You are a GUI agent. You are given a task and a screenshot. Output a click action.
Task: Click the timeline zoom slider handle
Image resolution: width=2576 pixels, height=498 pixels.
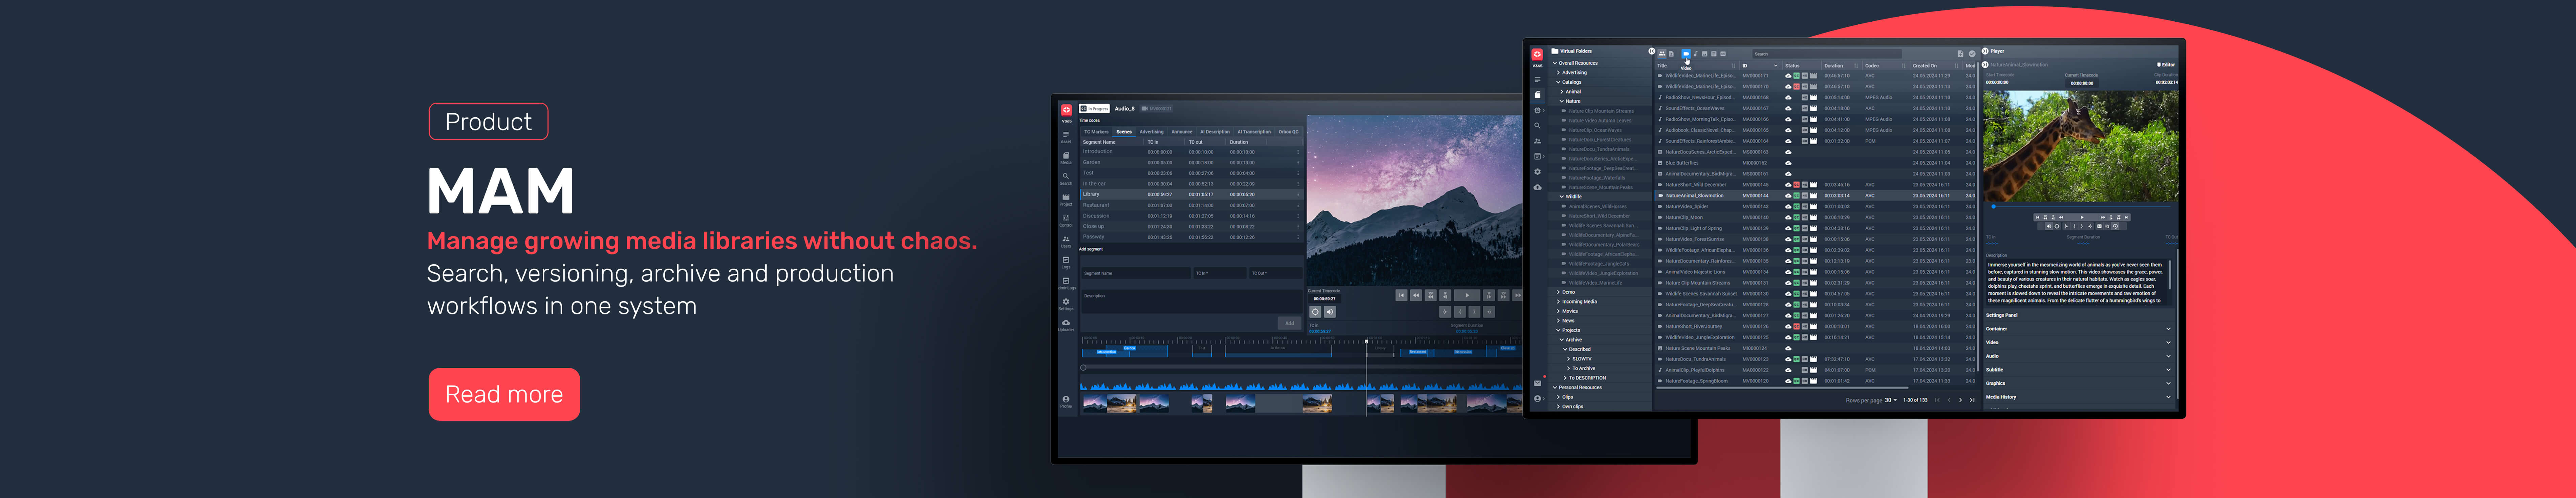(1083, 368)
